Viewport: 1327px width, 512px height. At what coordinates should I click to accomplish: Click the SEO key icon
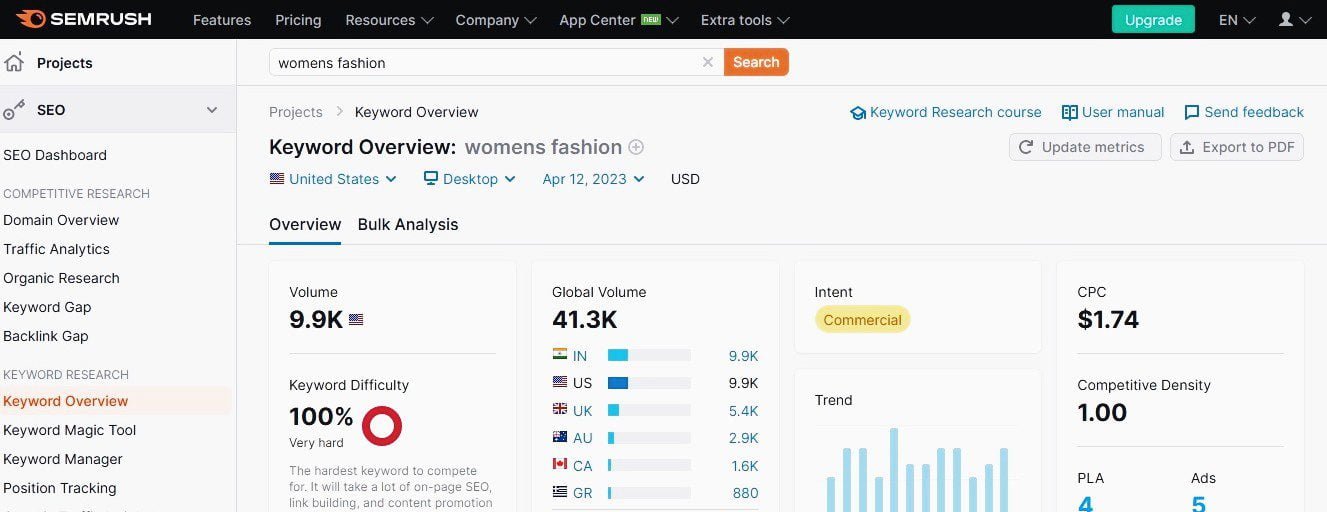point(14,110)
